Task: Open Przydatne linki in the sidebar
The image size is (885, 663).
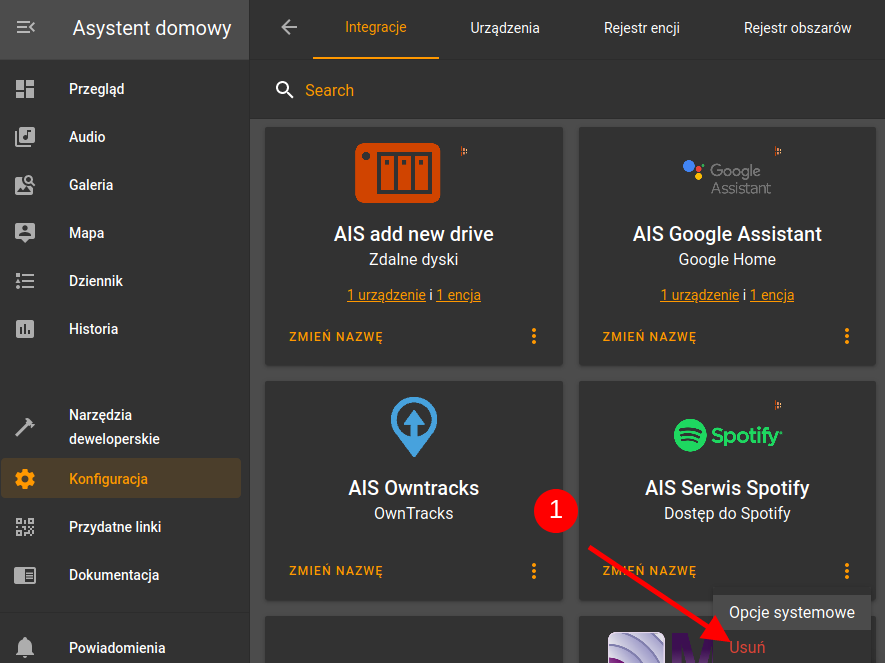Action: tap(121, 527)
